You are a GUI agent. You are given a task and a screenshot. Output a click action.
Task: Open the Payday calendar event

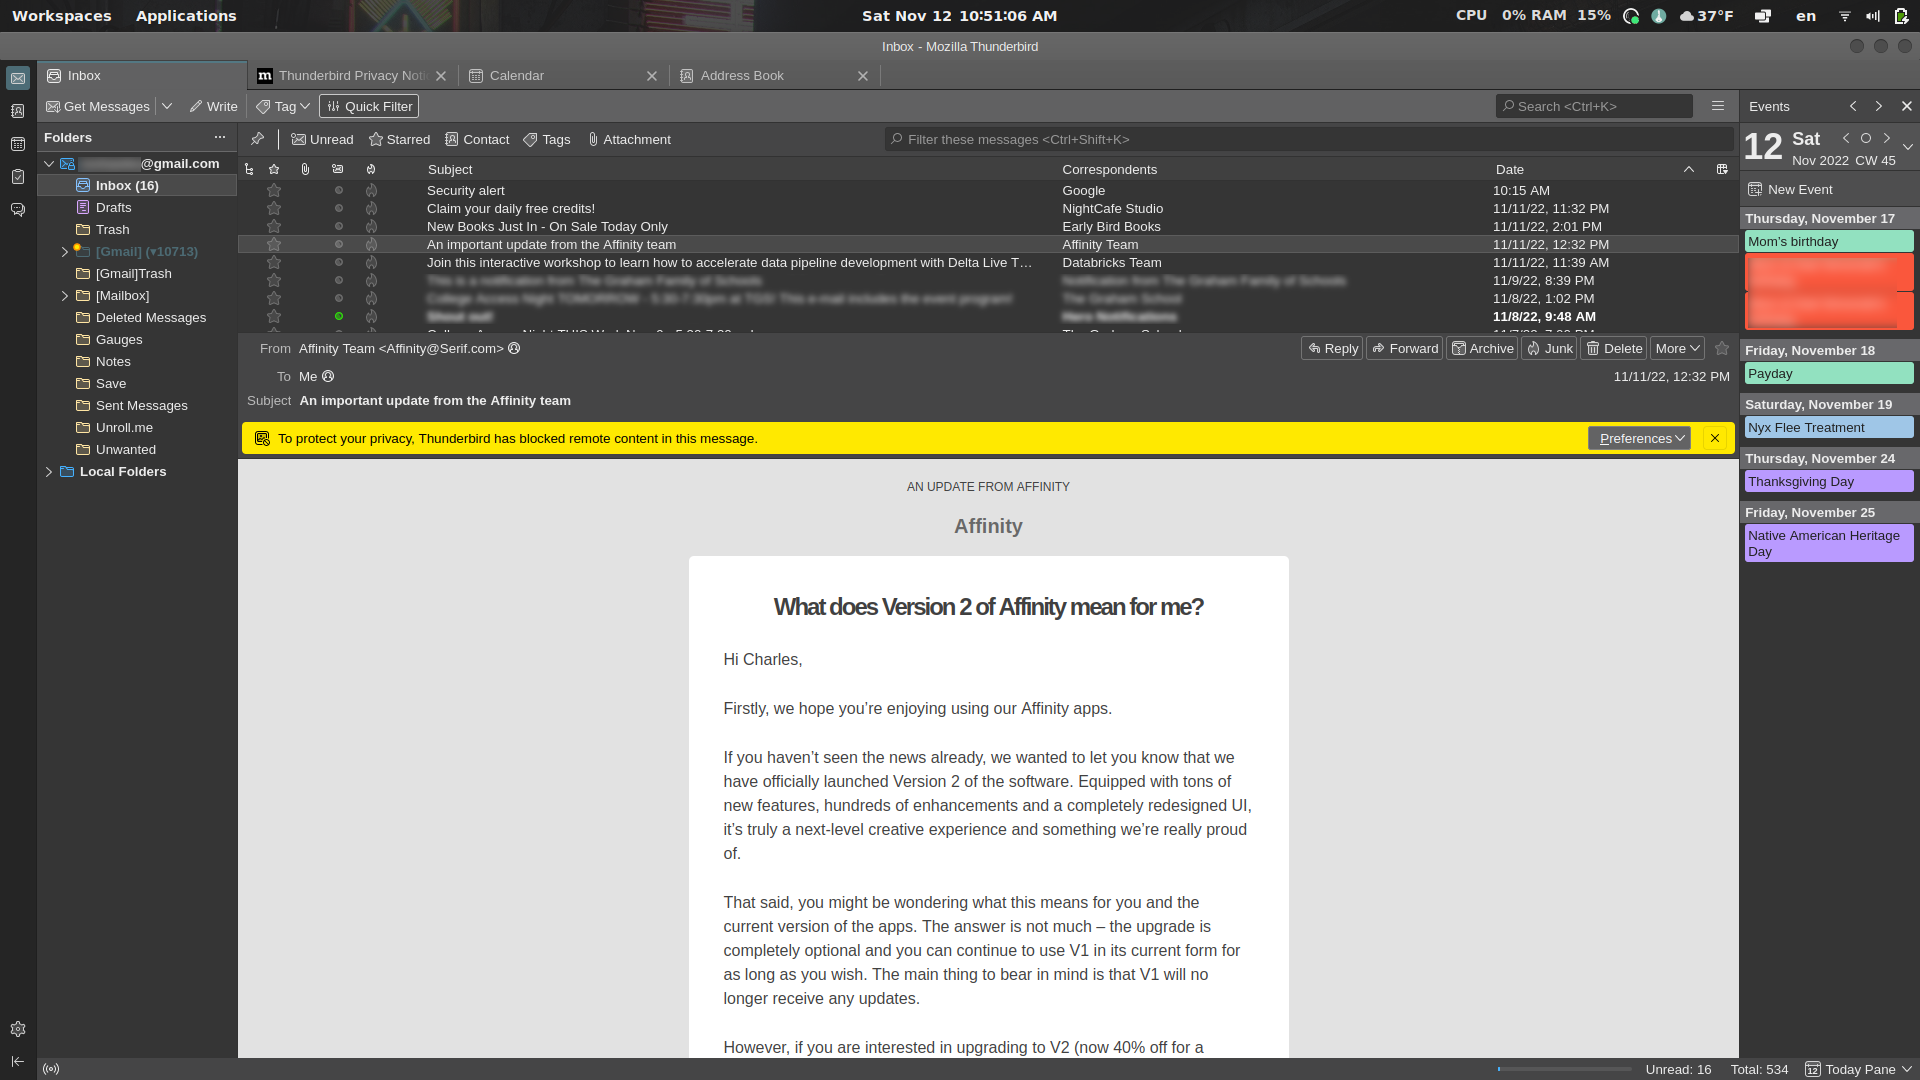click(x=1828, y=373)
